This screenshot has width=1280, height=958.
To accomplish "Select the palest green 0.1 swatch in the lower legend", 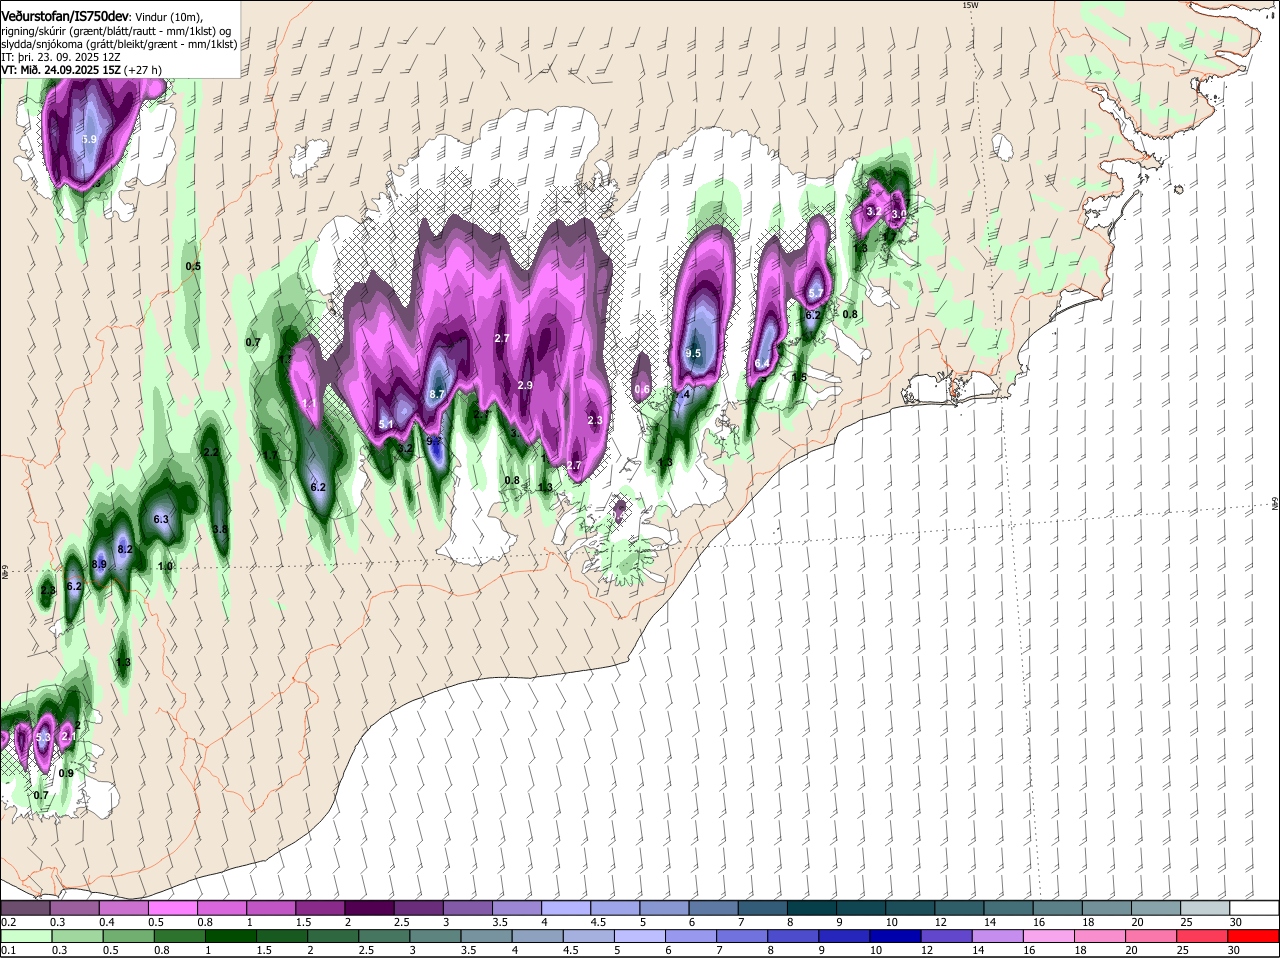I will [25, 936].
